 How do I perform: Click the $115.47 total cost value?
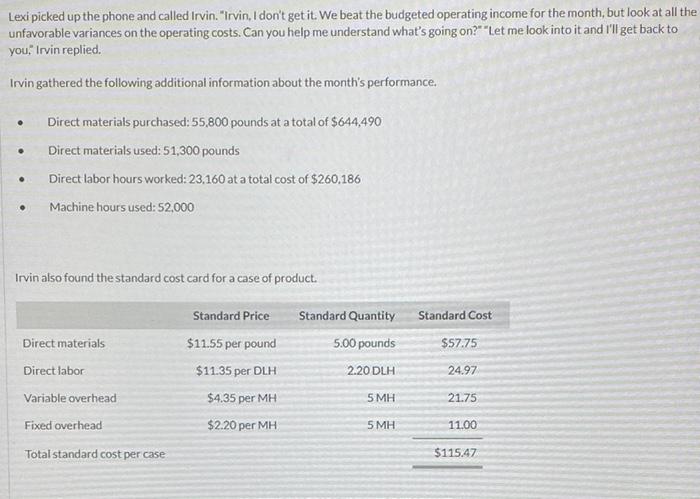pyautogui.click(x=455, y=453)
